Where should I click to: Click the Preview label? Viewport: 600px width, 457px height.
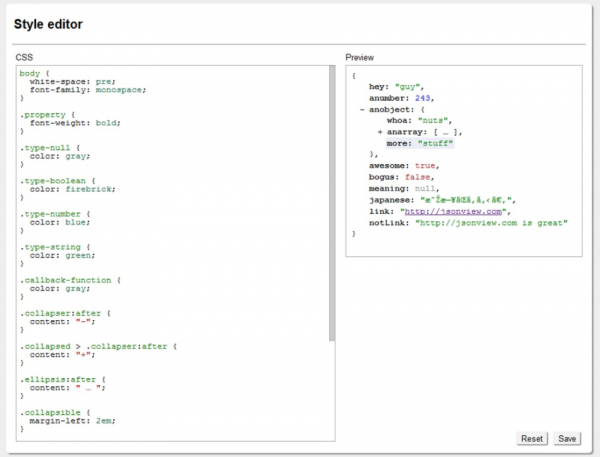click(x=359, y=57)
